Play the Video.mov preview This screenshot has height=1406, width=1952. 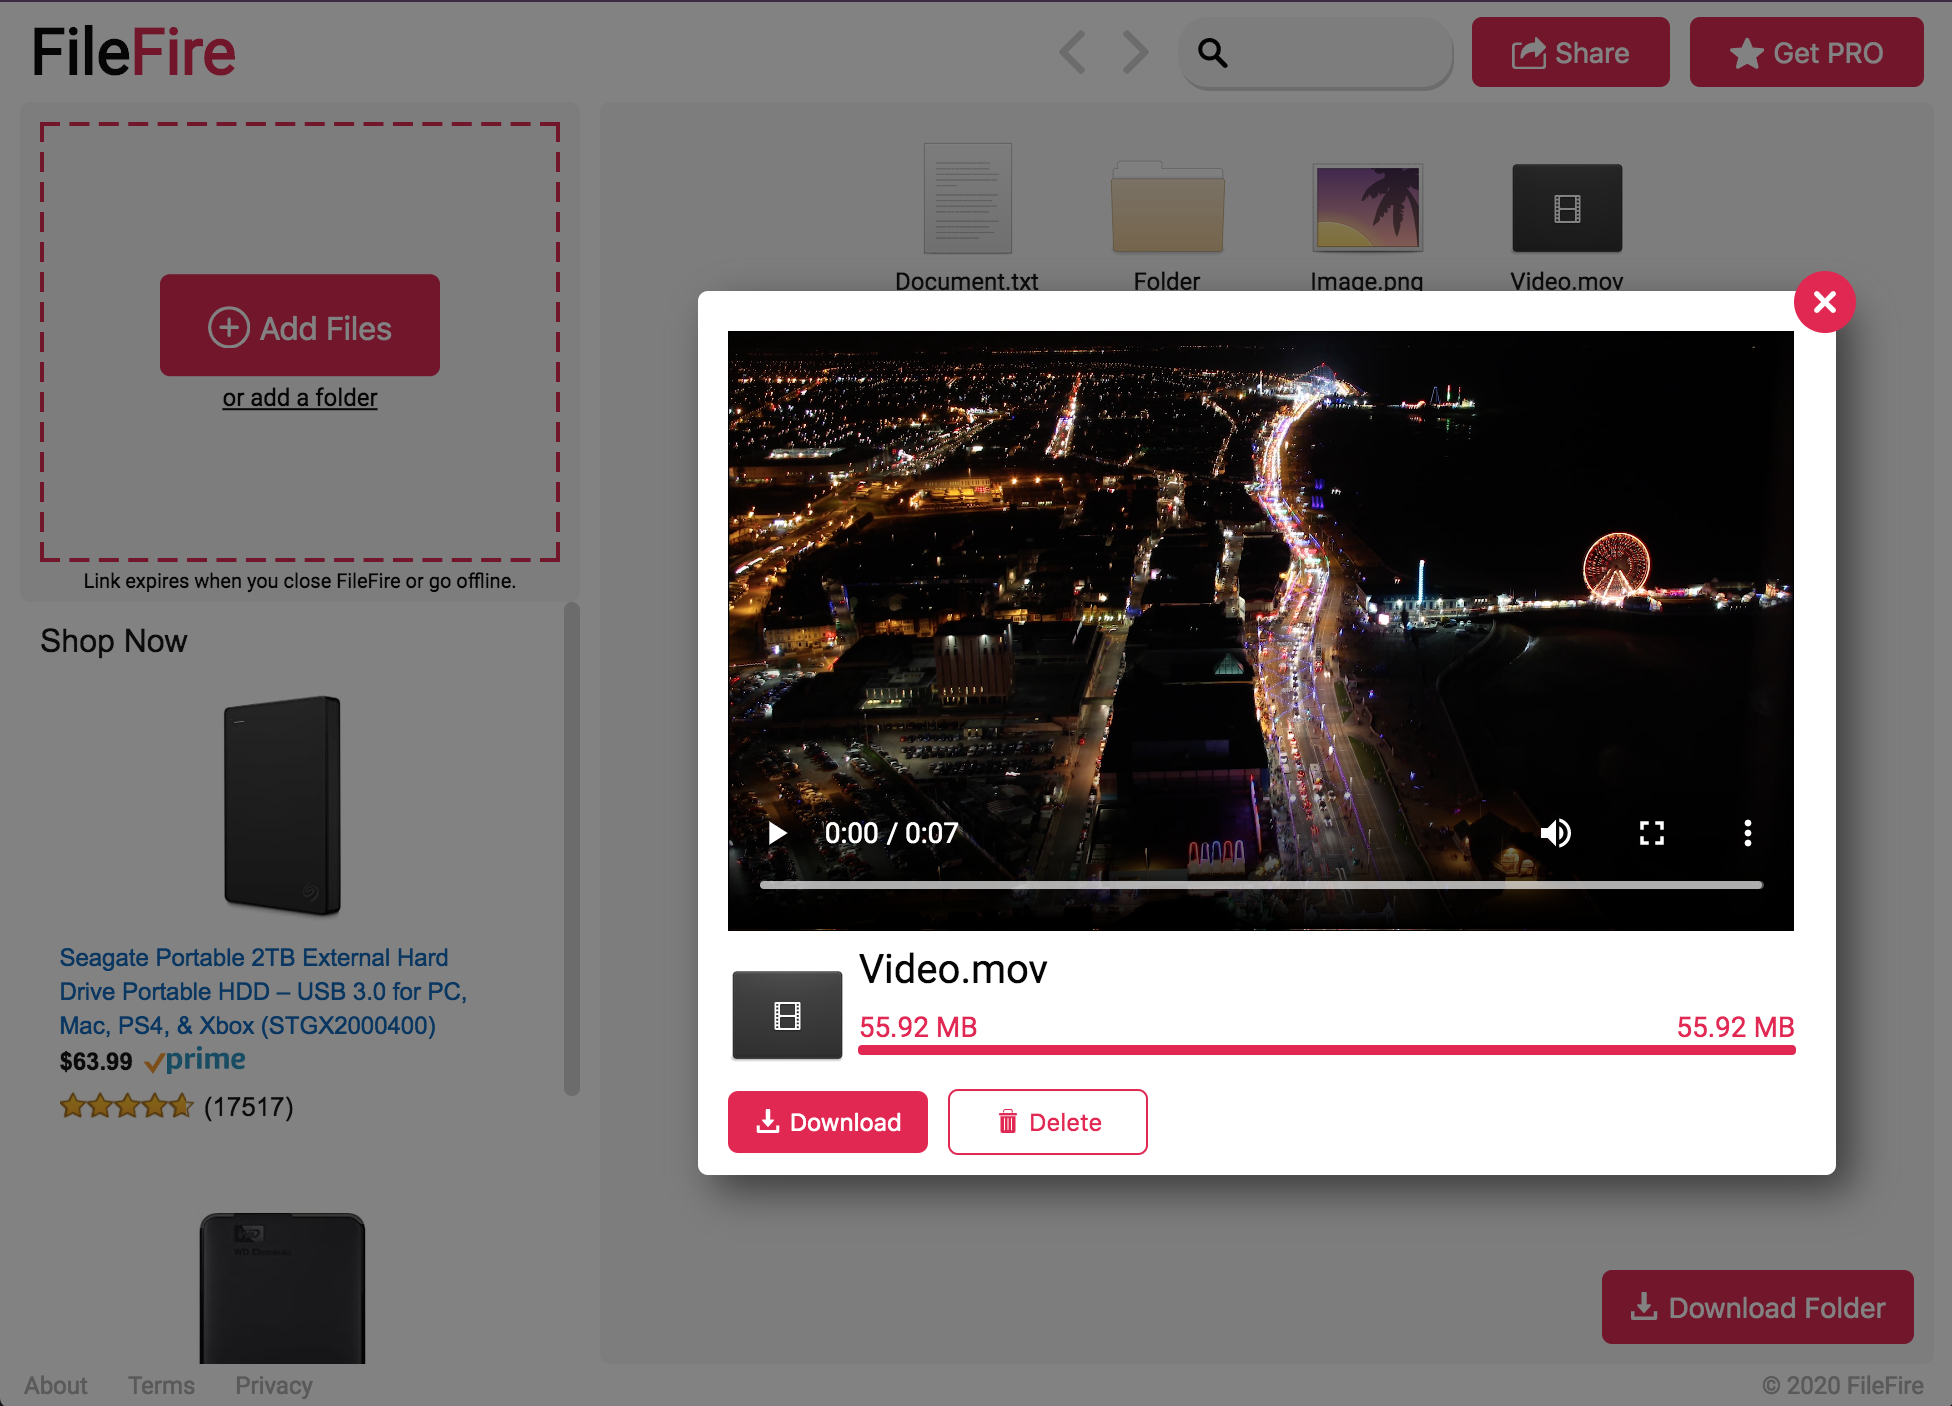(777, 833)
